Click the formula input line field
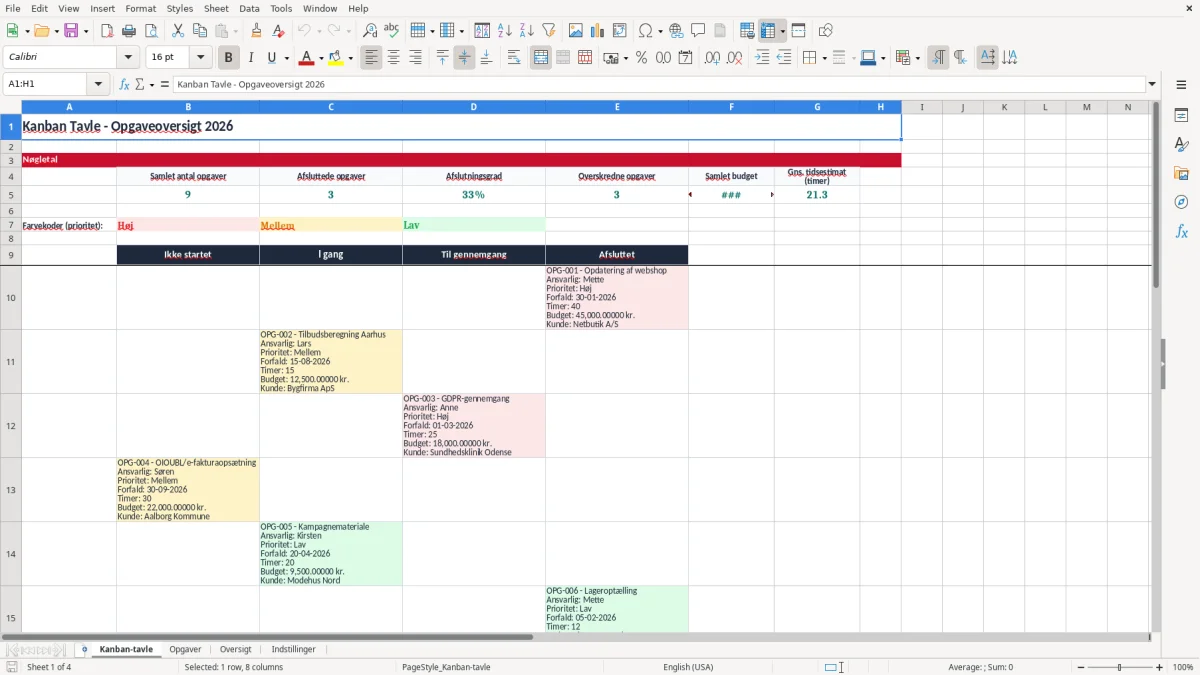 click(658, 85)
